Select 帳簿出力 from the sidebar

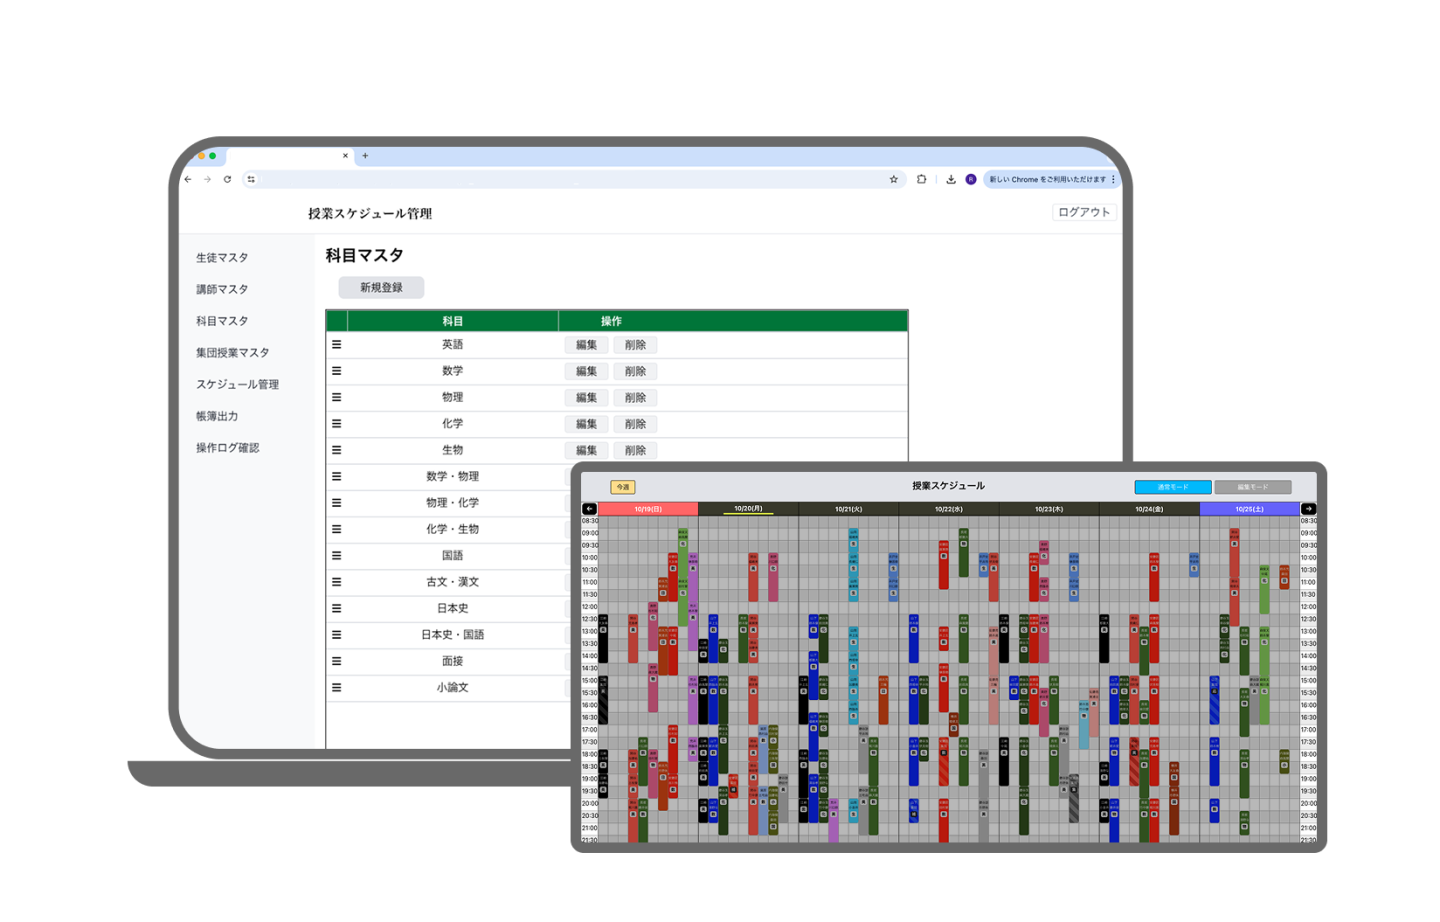pyautogui.click(x=217, y=416)
